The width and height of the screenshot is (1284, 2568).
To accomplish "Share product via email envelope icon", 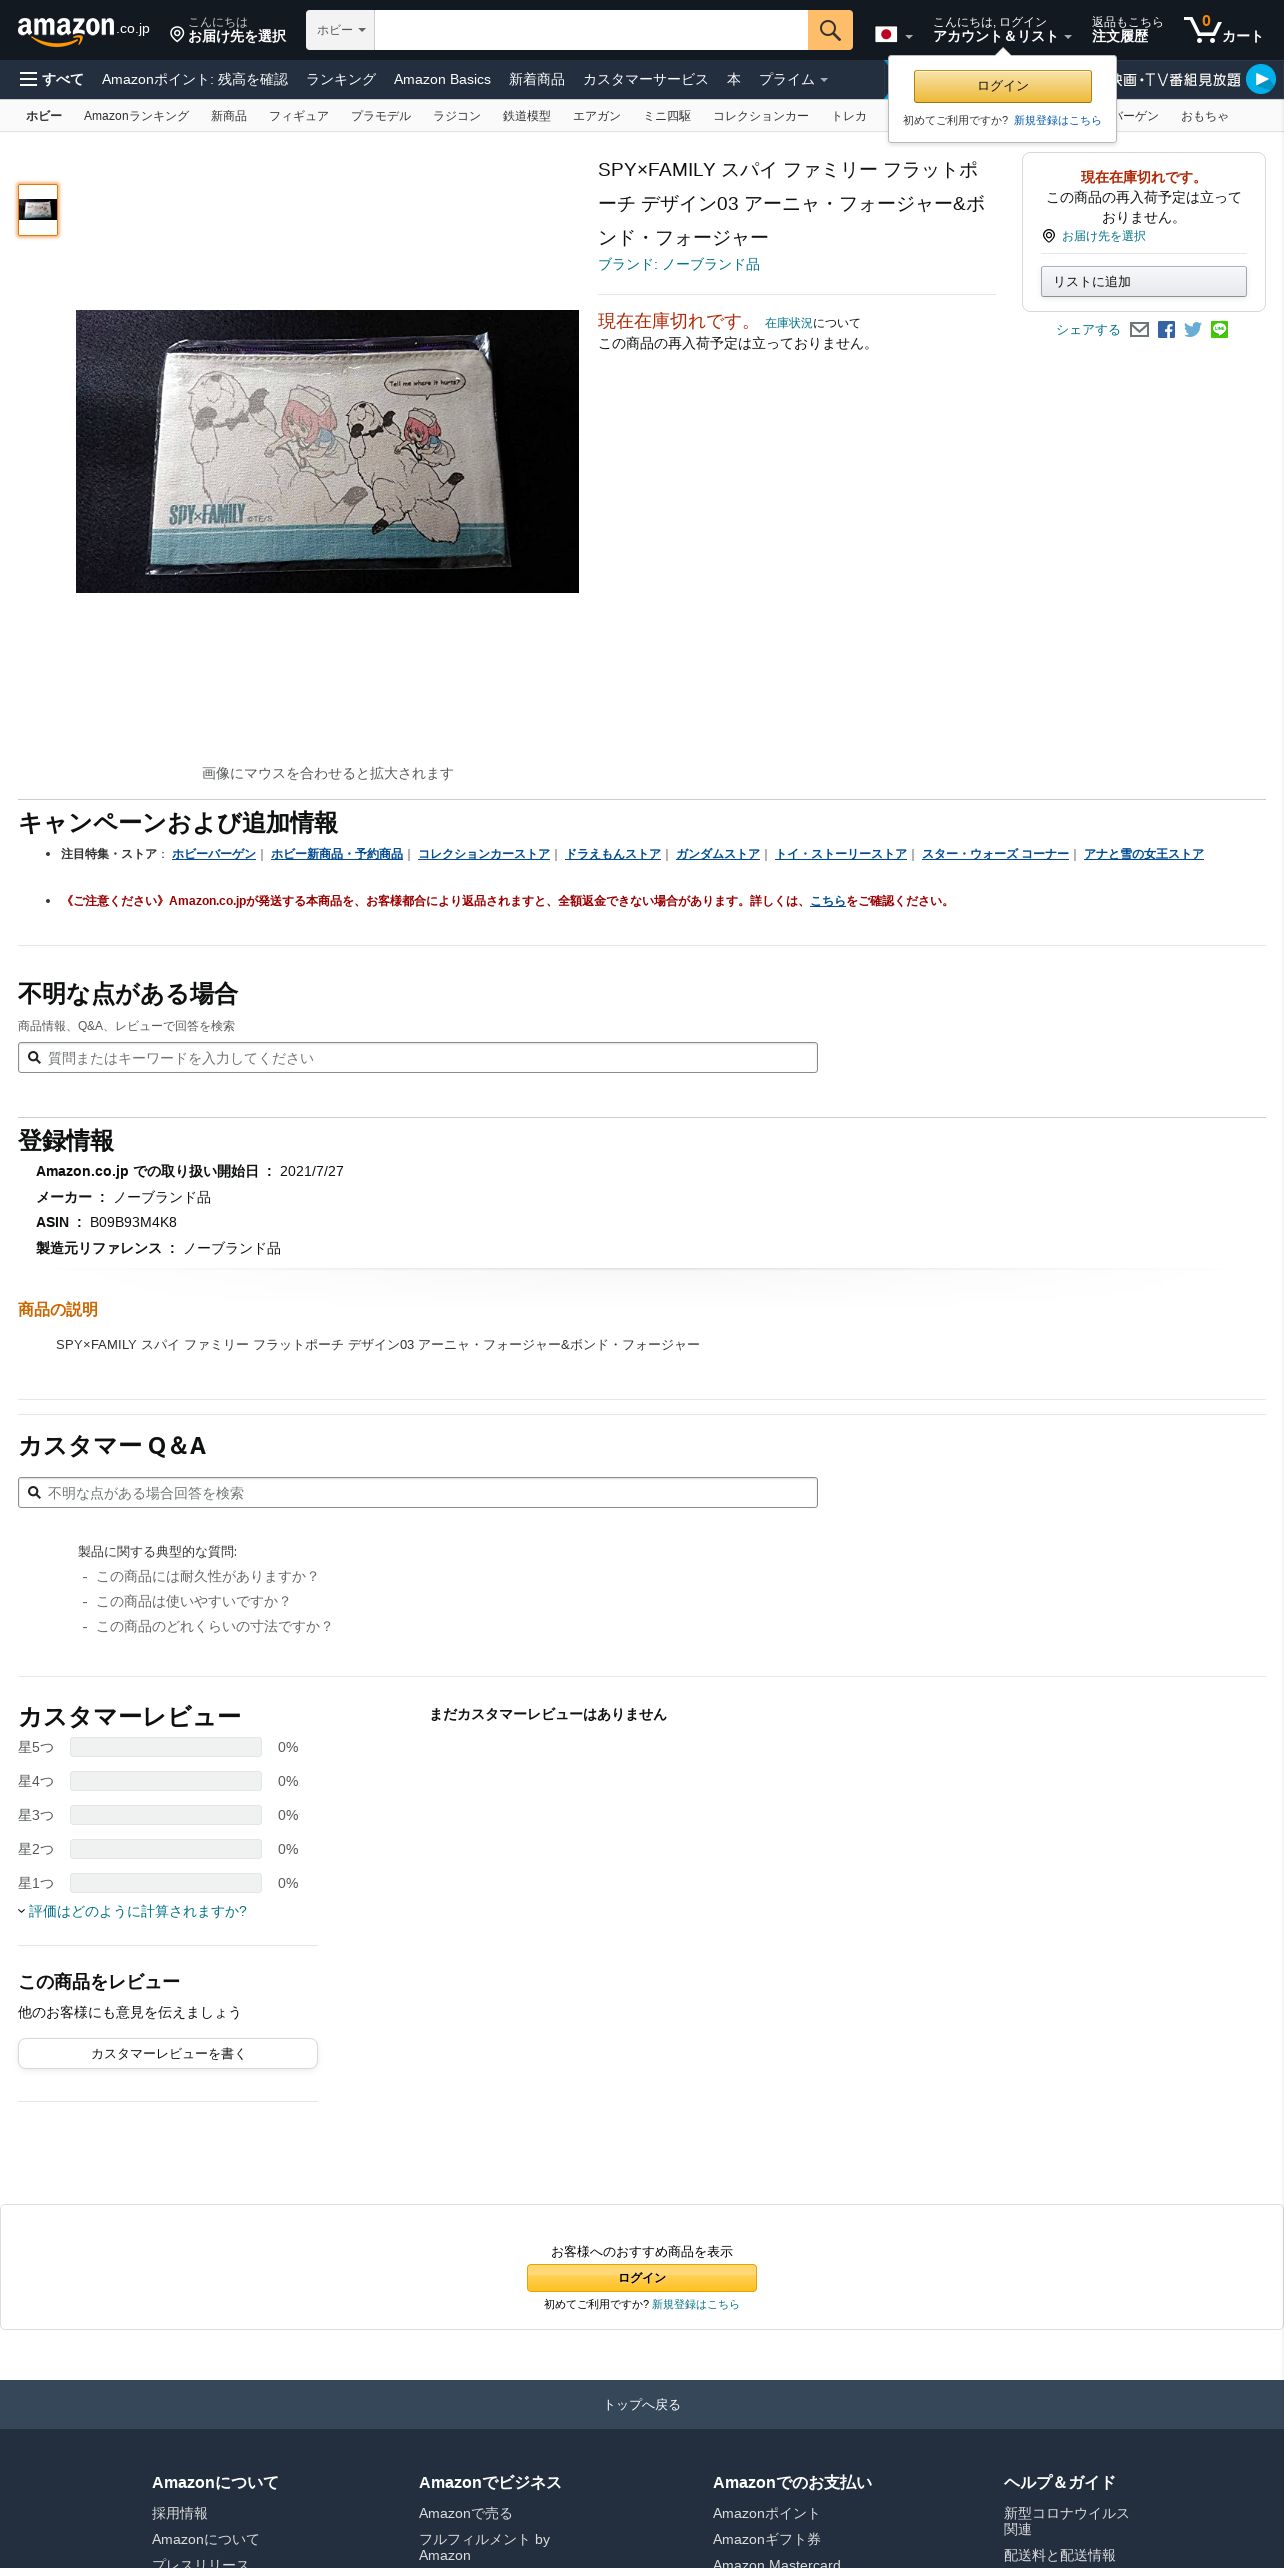I will (1139, 330).
